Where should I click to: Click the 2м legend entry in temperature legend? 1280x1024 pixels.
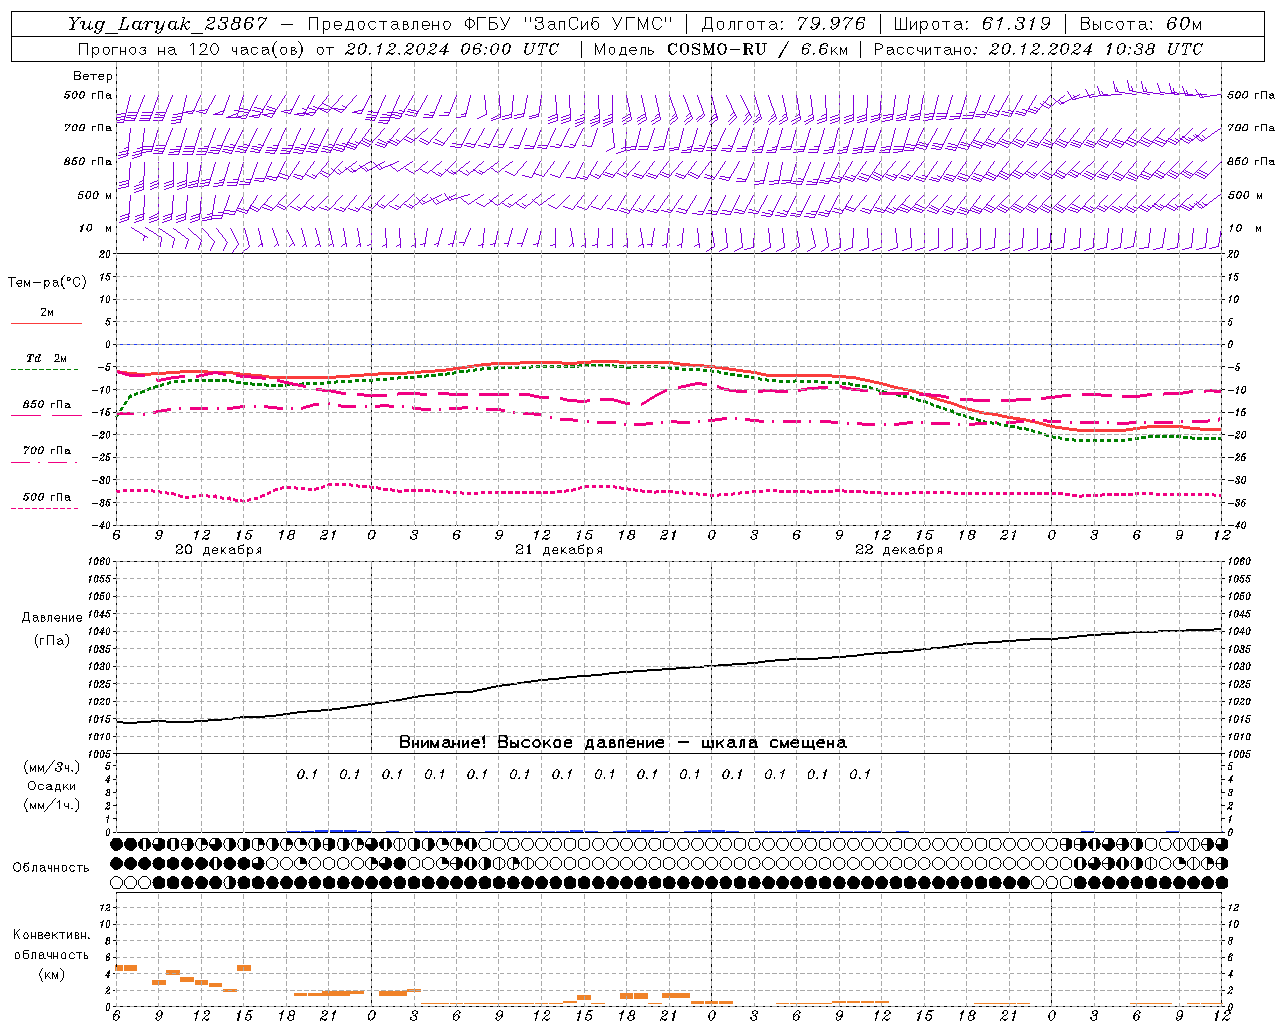click(47, 313)
